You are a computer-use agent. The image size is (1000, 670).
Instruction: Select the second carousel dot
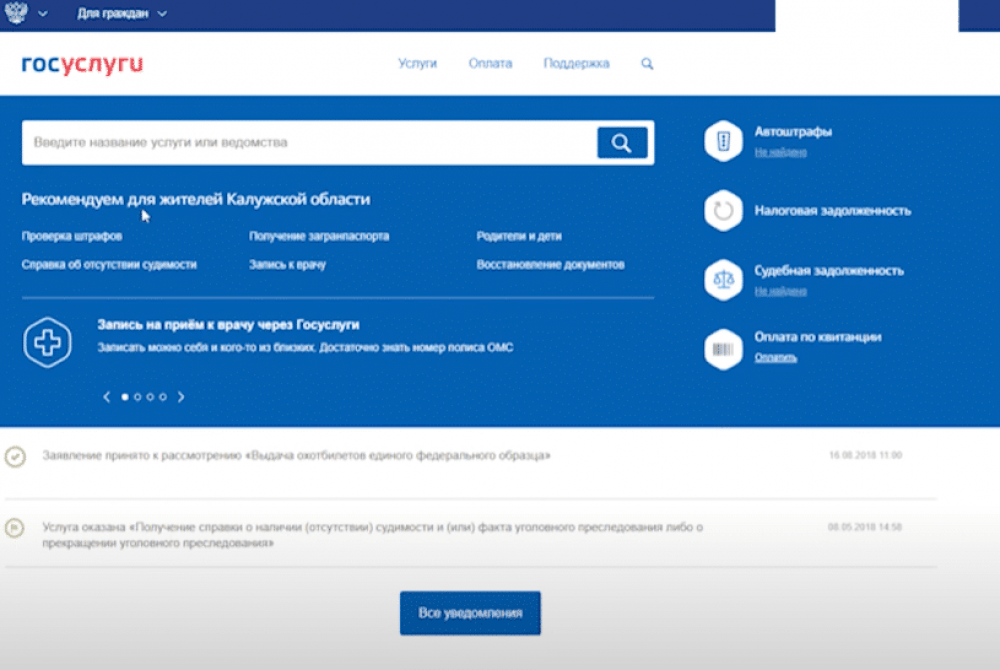(x=138, y=397)
